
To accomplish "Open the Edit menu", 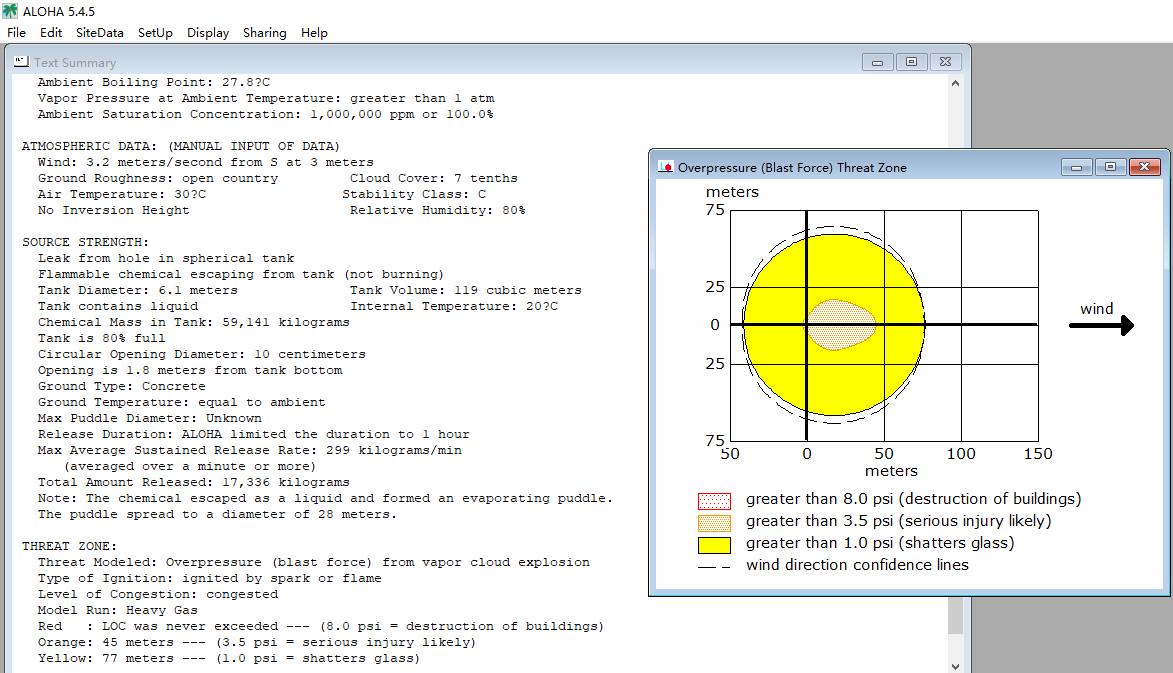I will (51, 33).
